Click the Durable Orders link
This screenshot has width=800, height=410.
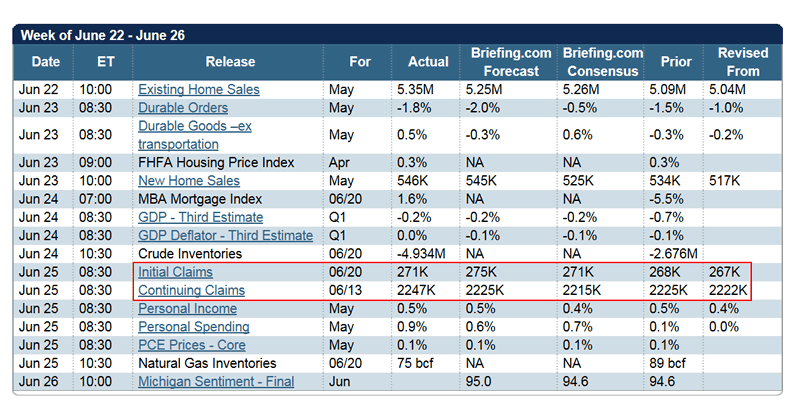click(x=185, y=107)
